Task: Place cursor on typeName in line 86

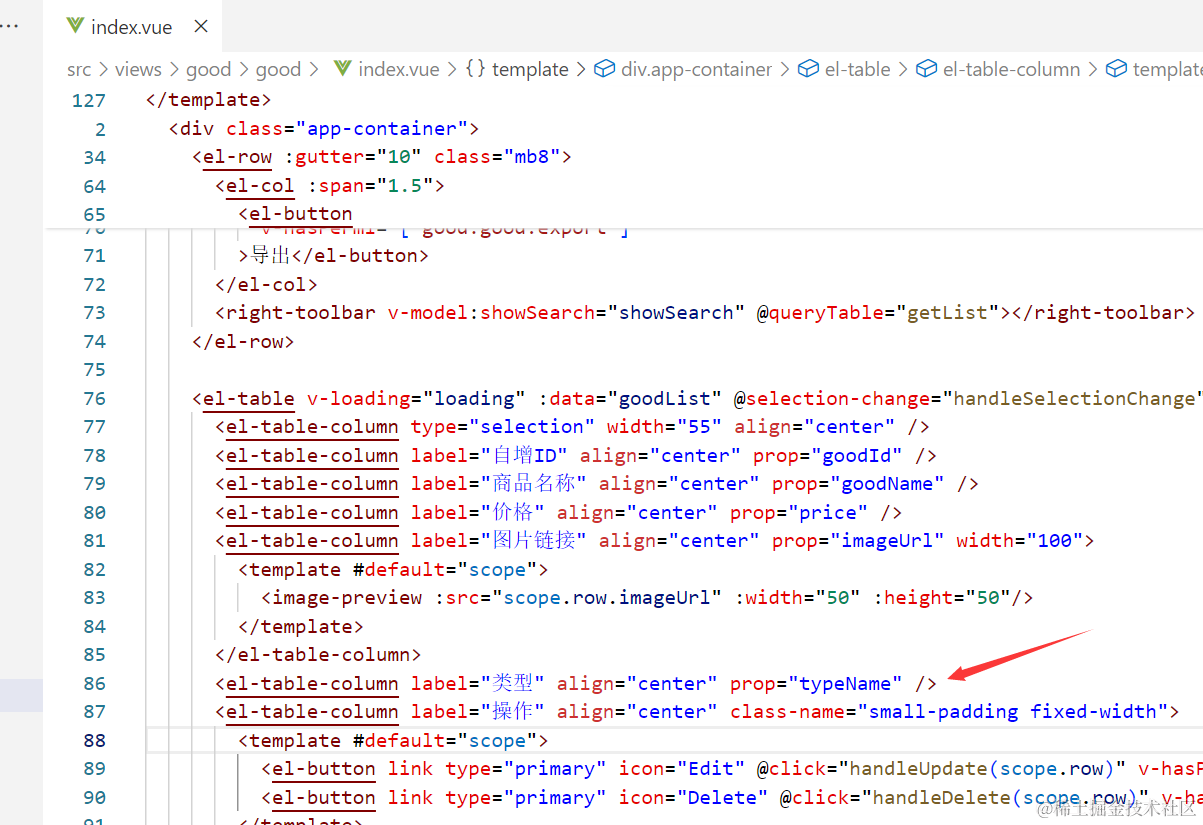Action: (845, 684)
